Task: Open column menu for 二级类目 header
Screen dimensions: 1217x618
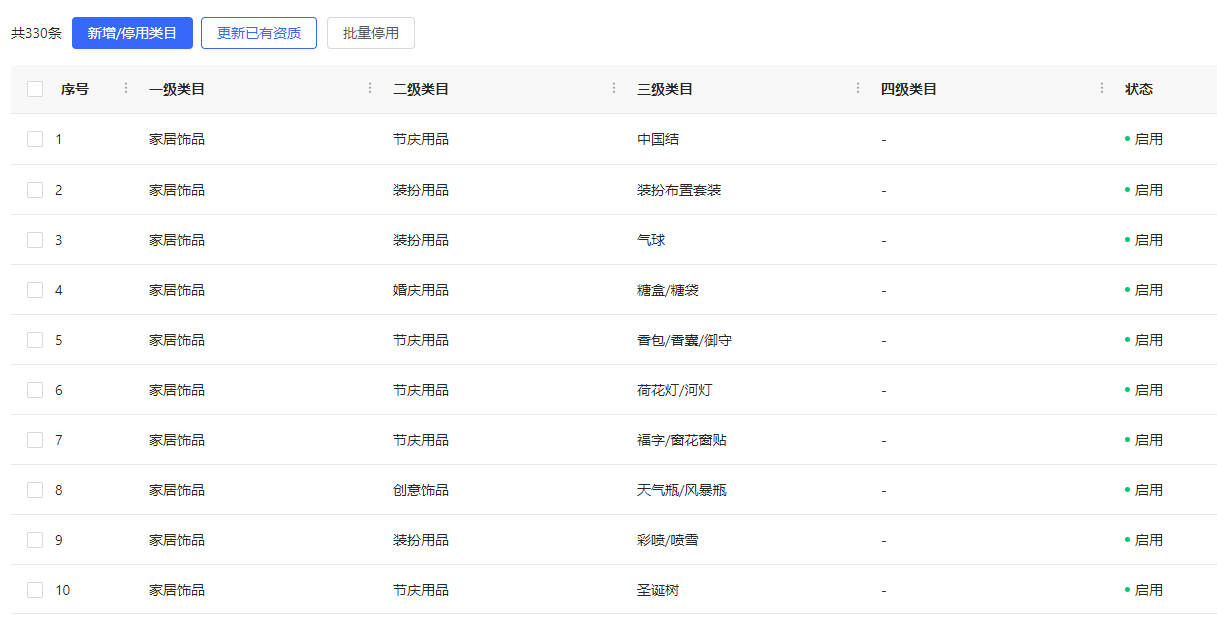Action: tap(614, 88)
